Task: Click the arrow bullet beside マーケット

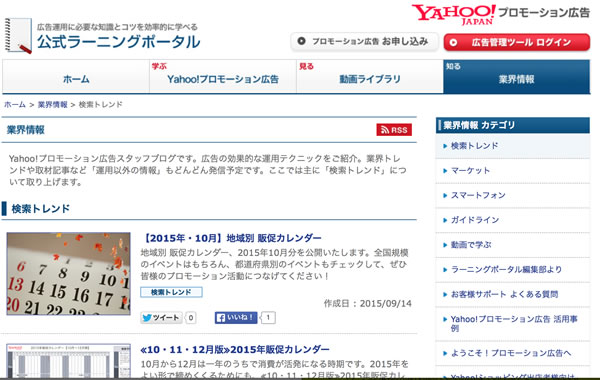Action: (445, 171)
